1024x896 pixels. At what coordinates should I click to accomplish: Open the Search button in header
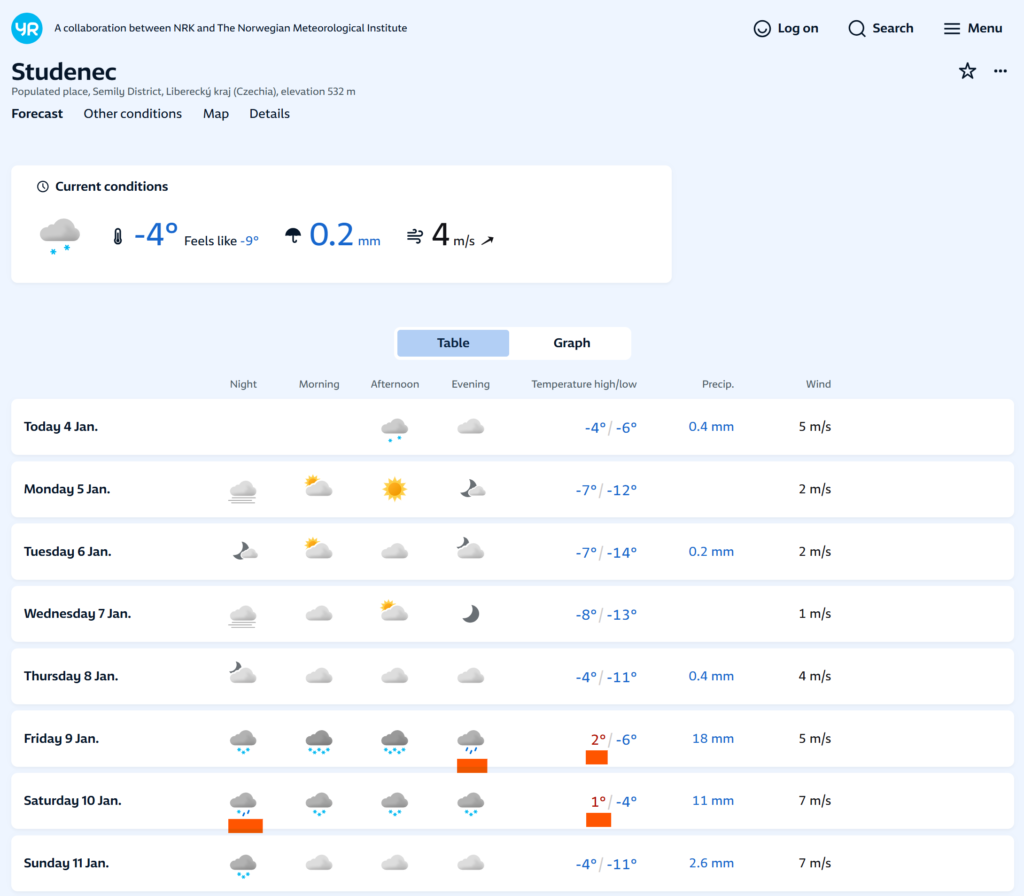(x=881, y=28)
